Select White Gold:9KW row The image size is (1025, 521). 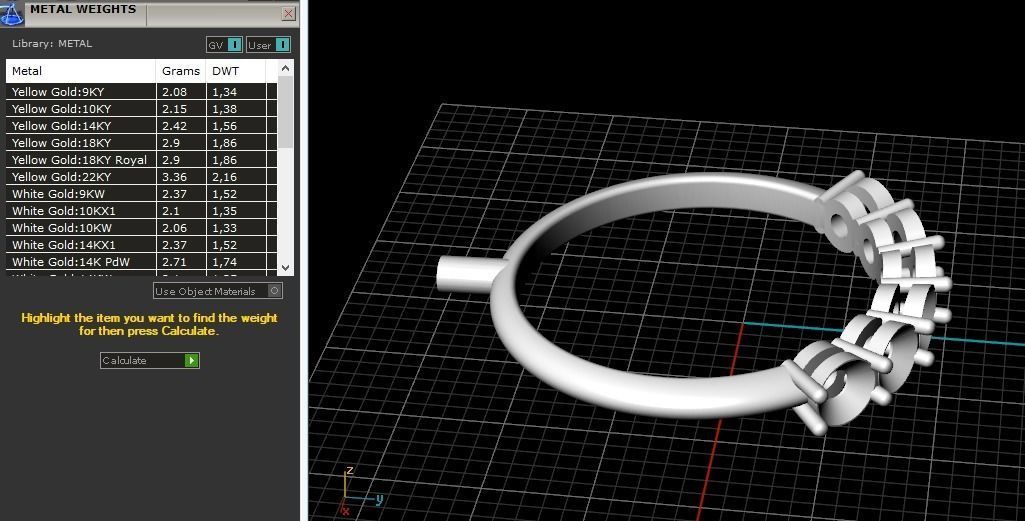click(x=141, y=193)
